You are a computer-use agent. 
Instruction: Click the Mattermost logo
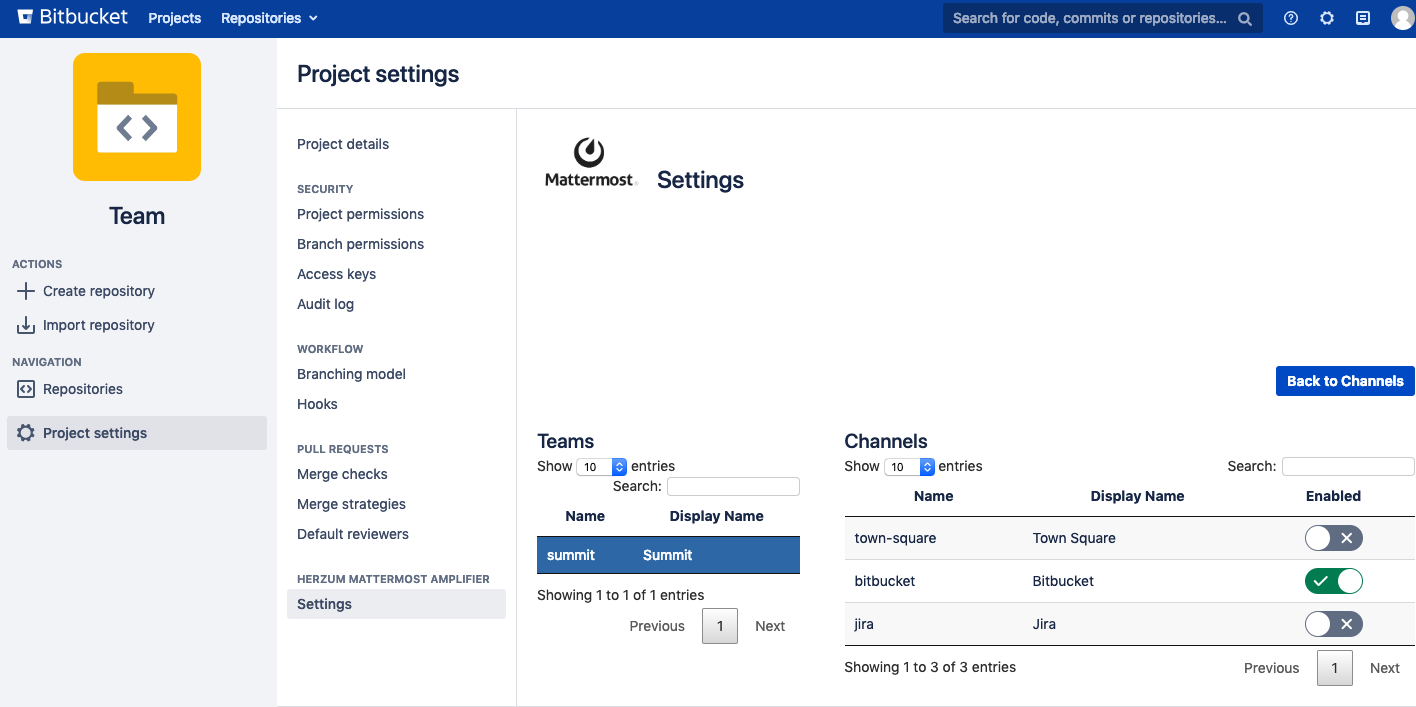(590, 163)
